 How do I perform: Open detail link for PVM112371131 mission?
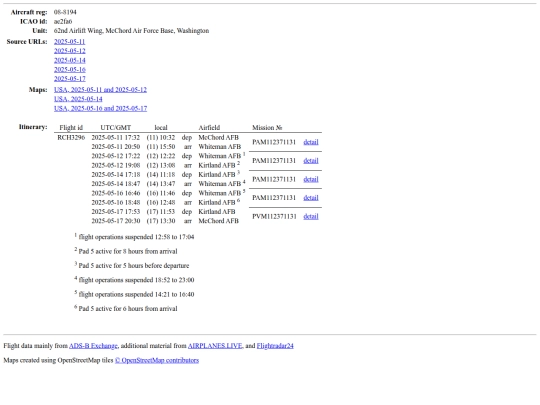311,217
